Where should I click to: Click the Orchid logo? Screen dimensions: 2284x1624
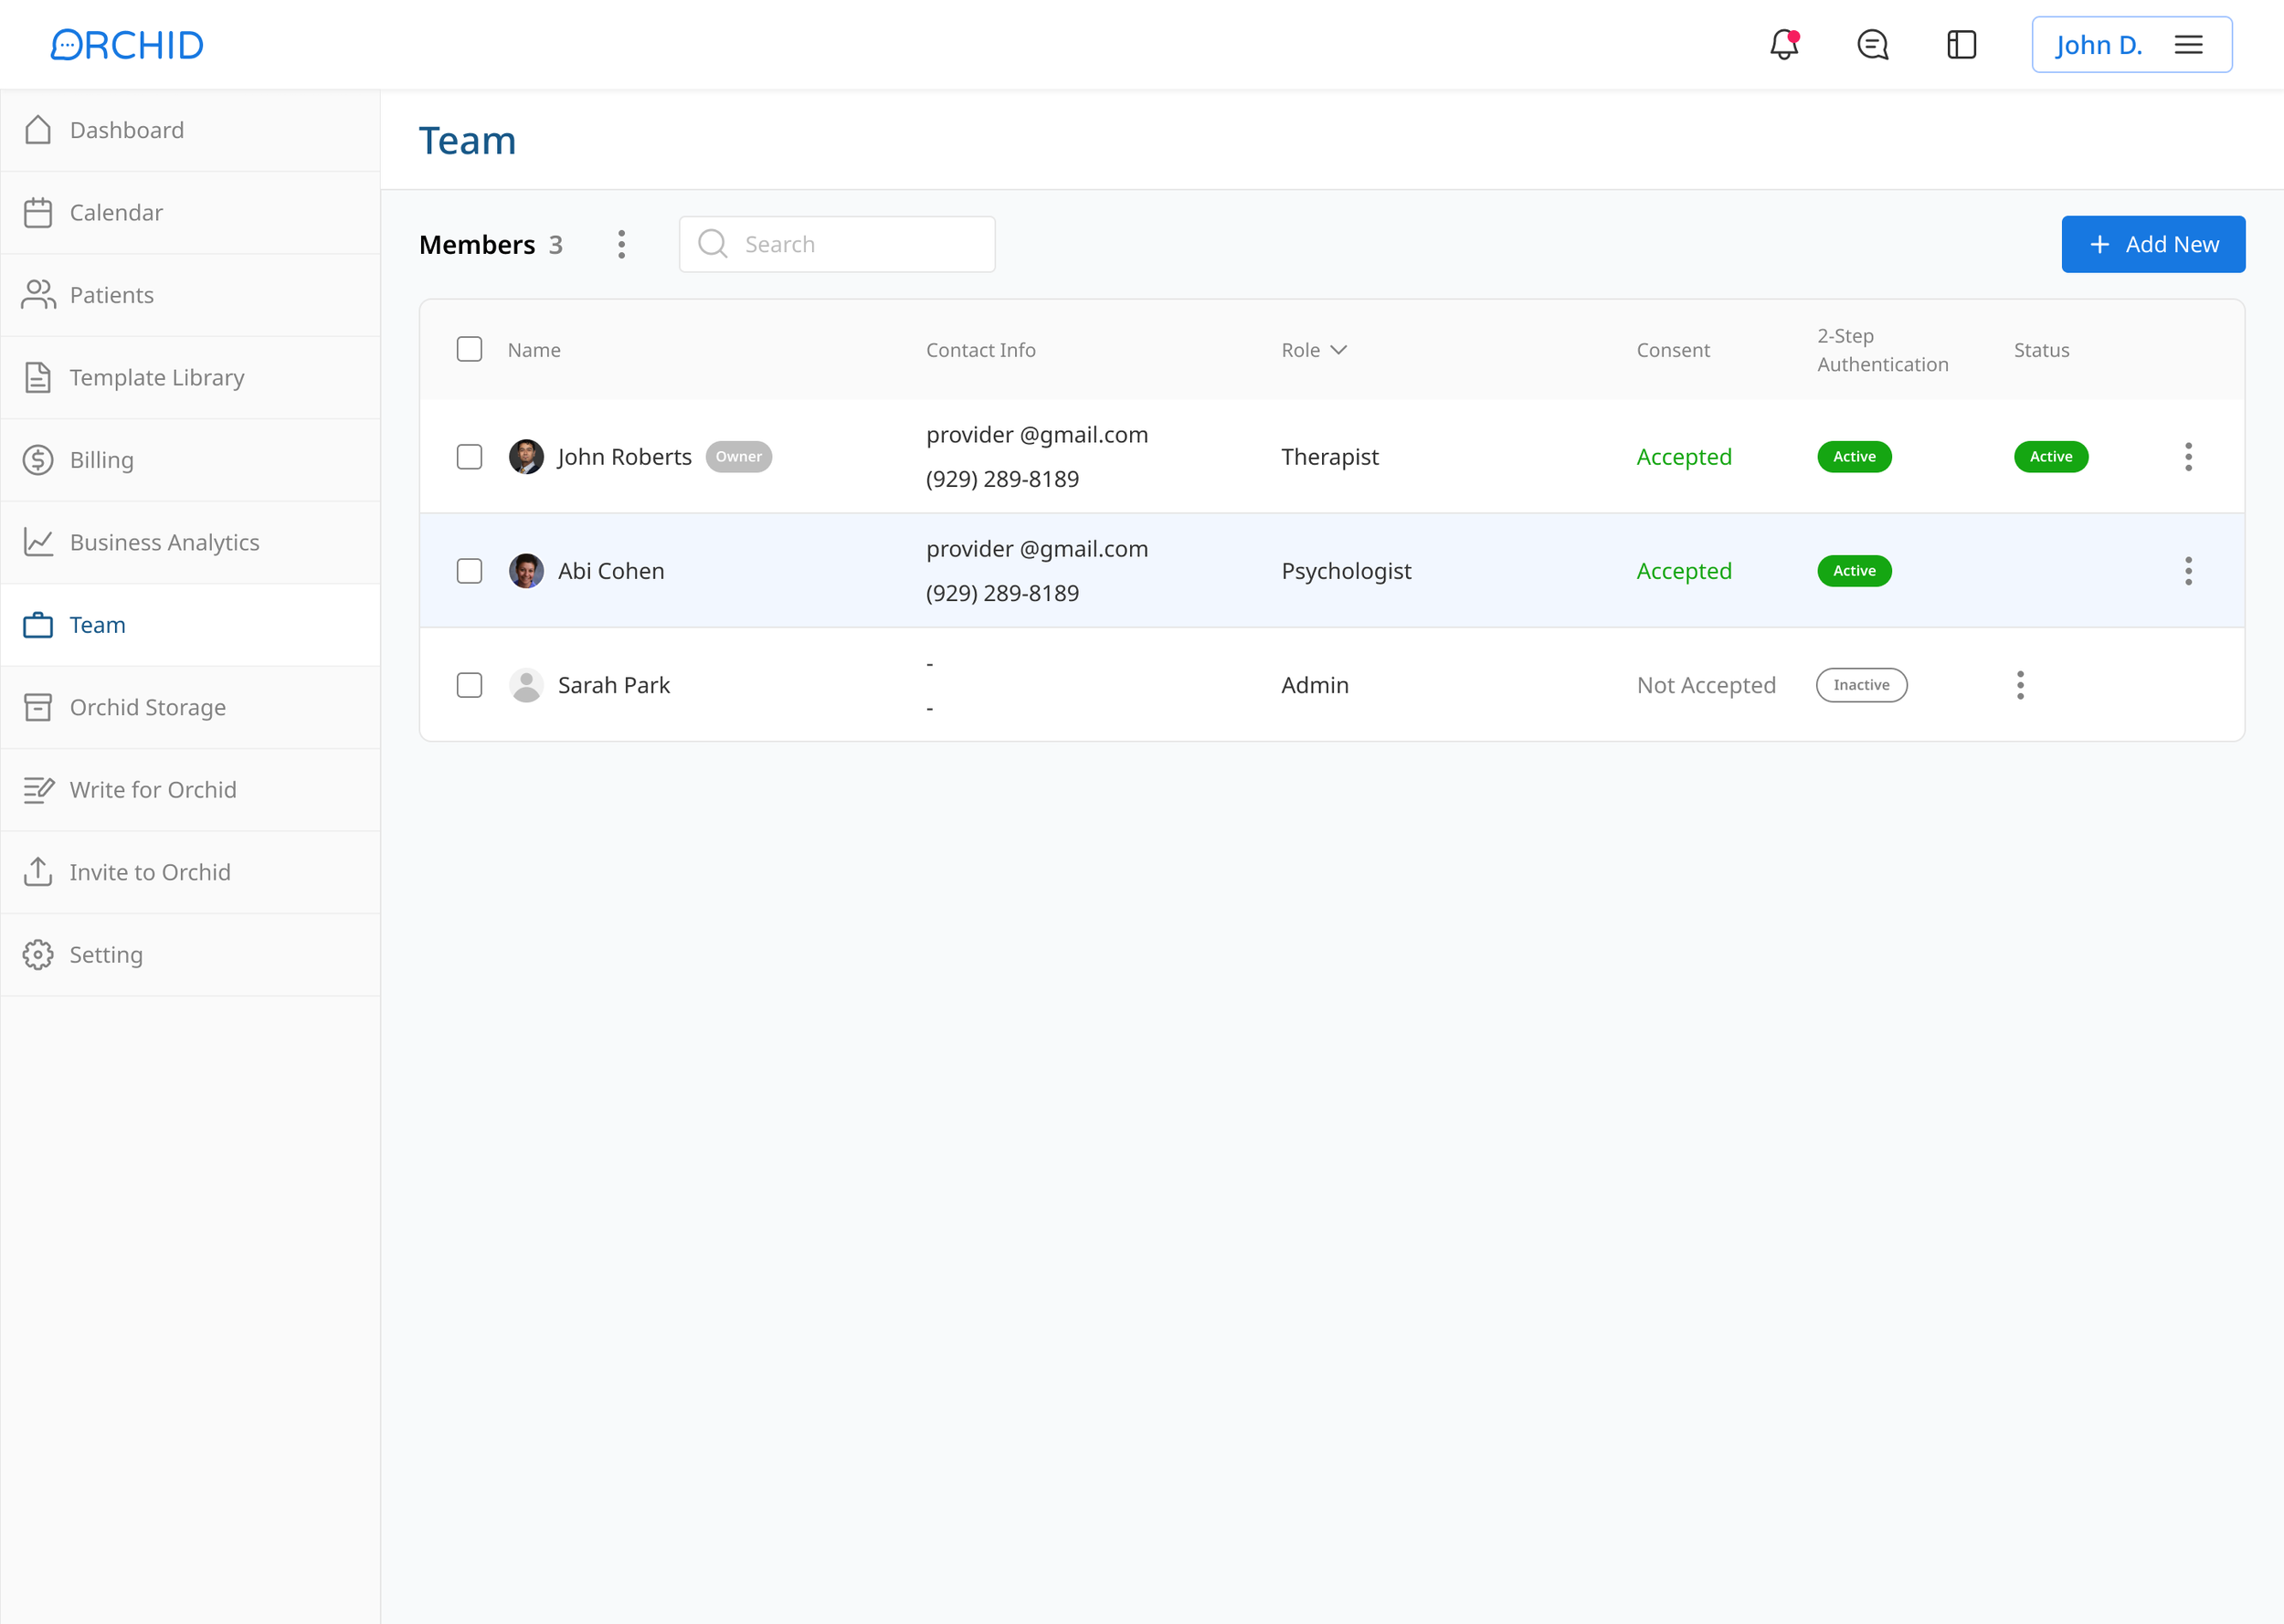coord(127,45)
